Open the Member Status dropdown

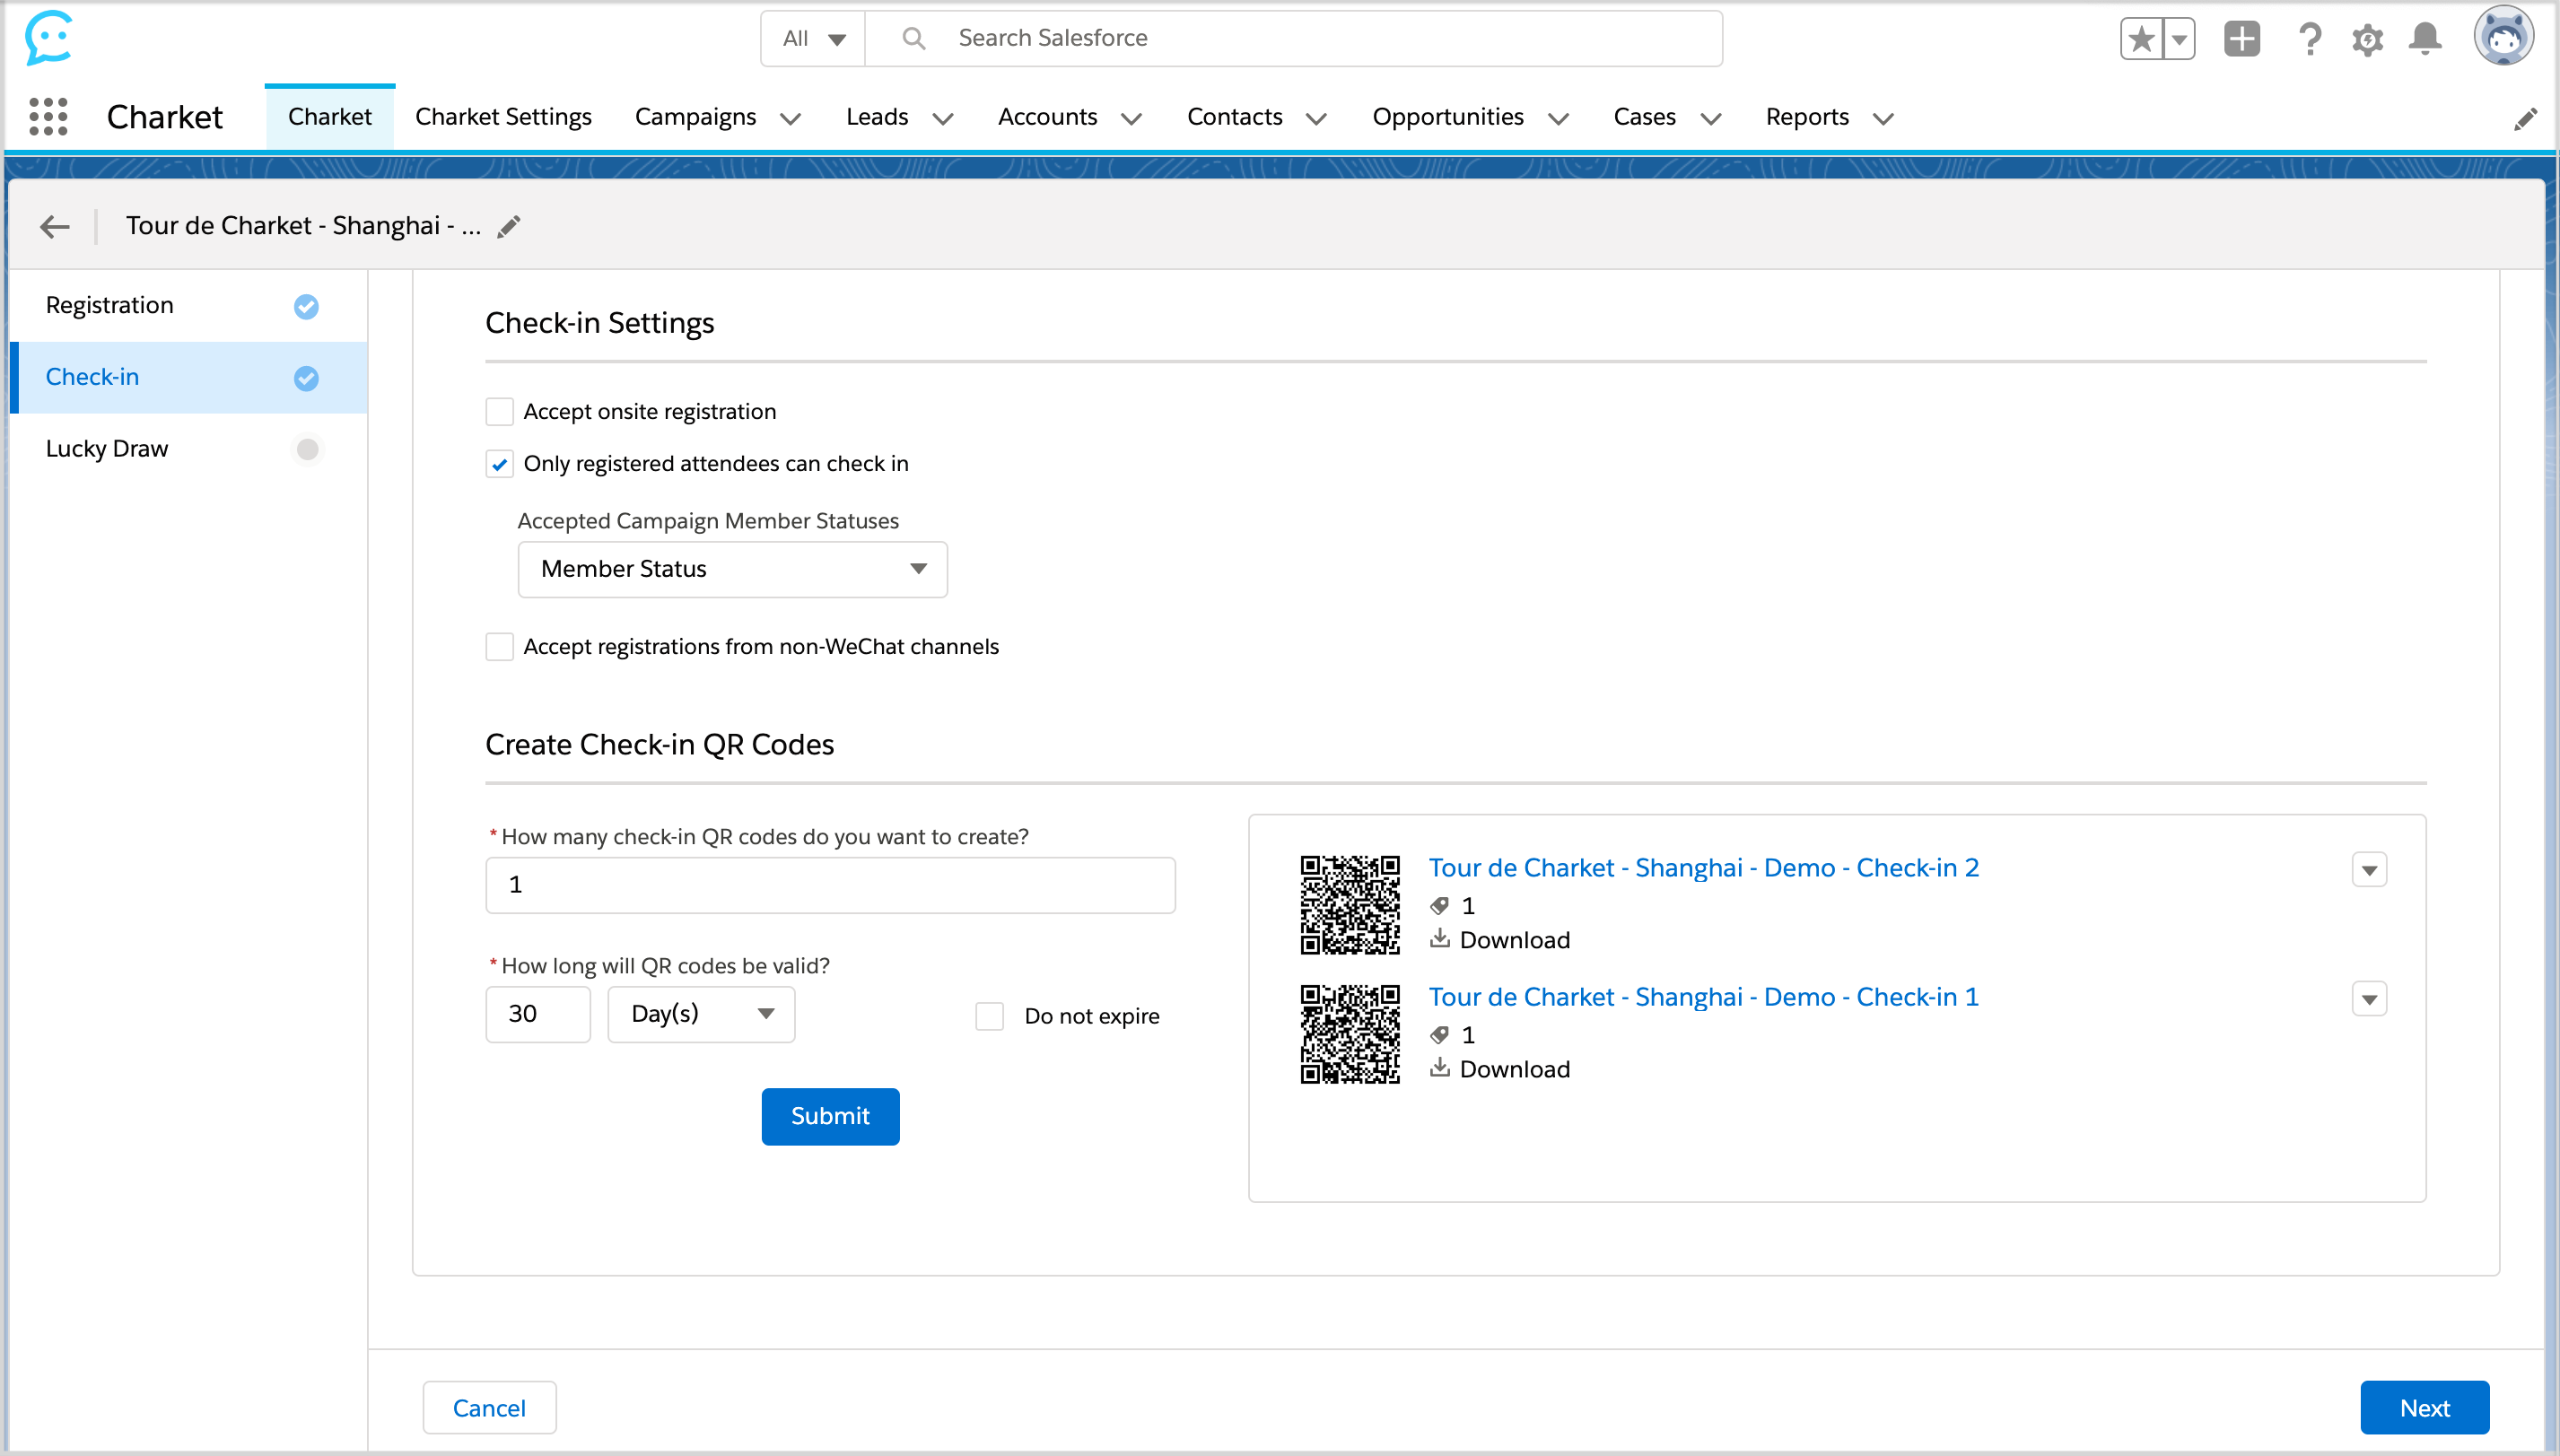tap(732, 569)
